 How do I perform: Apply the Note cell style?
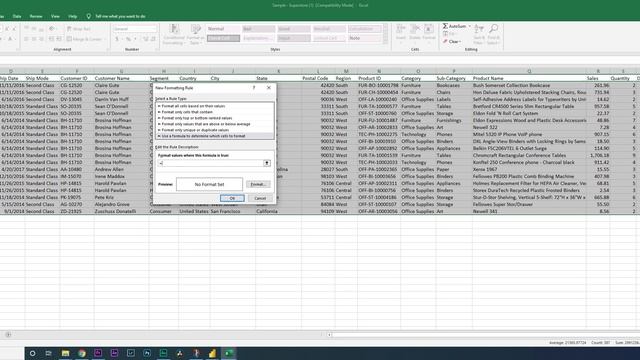(x=364, y=38)
